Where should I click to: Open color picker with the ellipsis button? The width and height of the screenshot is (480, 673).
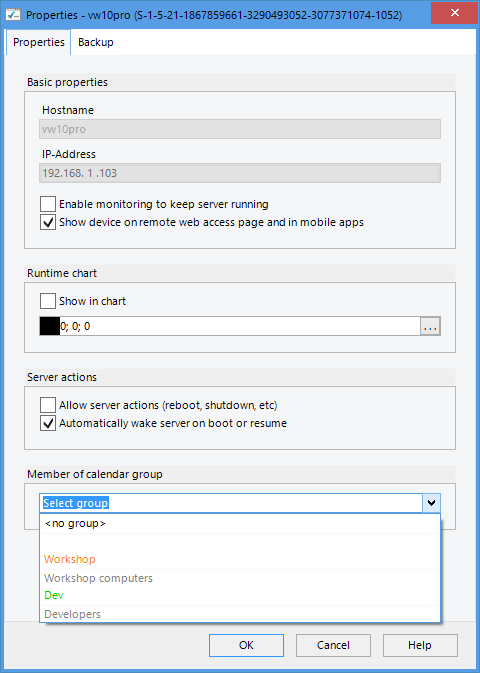click(430, 326)
